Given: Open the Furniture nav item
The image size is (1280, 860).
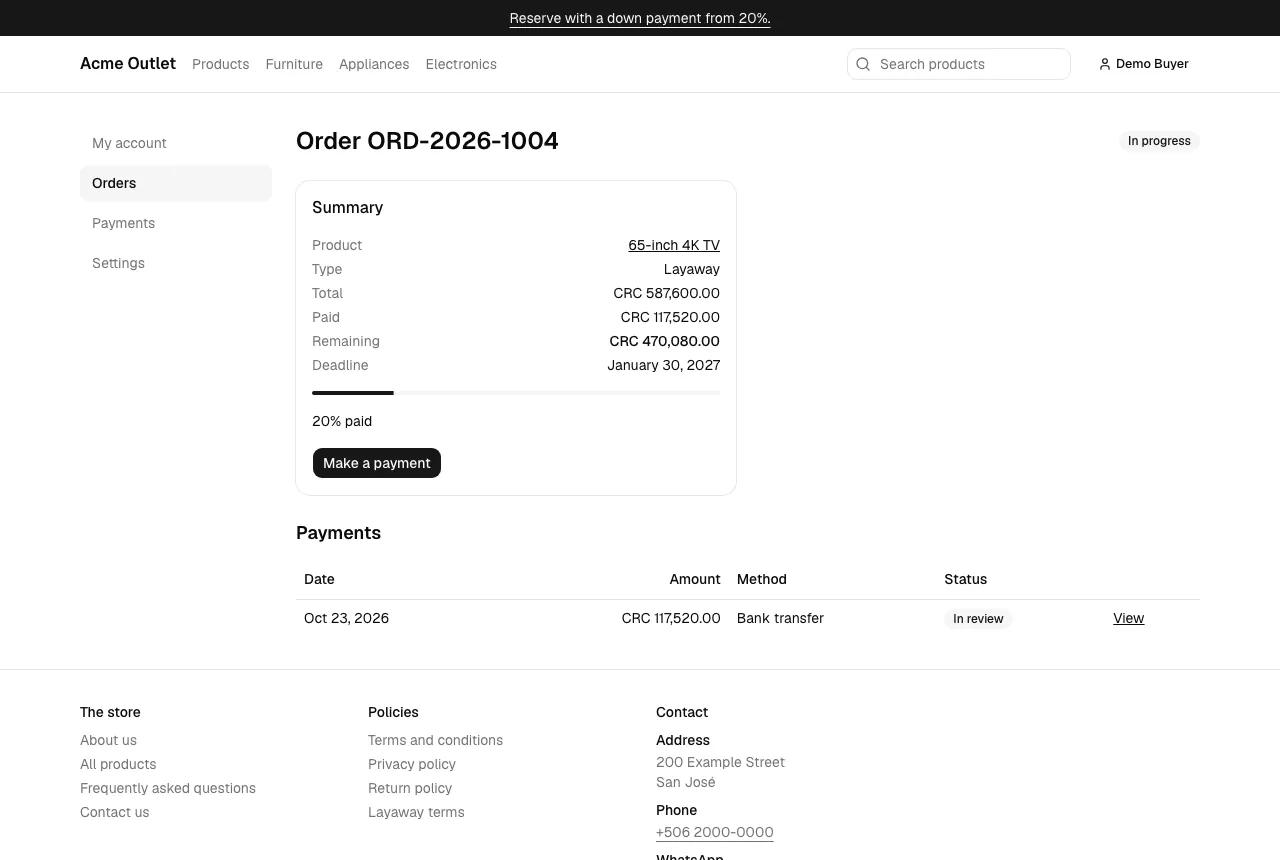Looking at the screenshot, I should click(294, 64).
